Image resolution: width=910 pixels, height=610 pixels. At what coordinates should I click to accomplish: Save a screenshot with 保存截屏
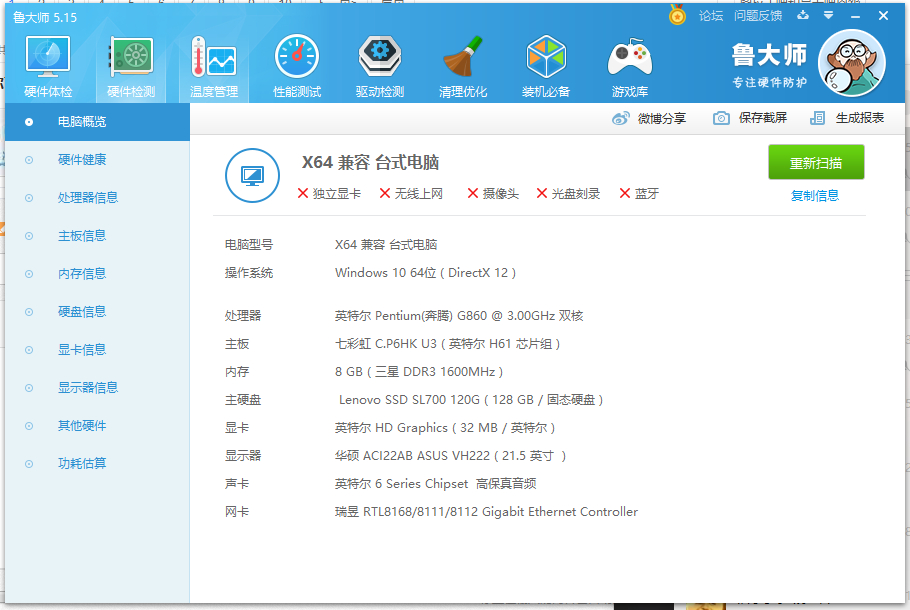[x=750, y=118]
